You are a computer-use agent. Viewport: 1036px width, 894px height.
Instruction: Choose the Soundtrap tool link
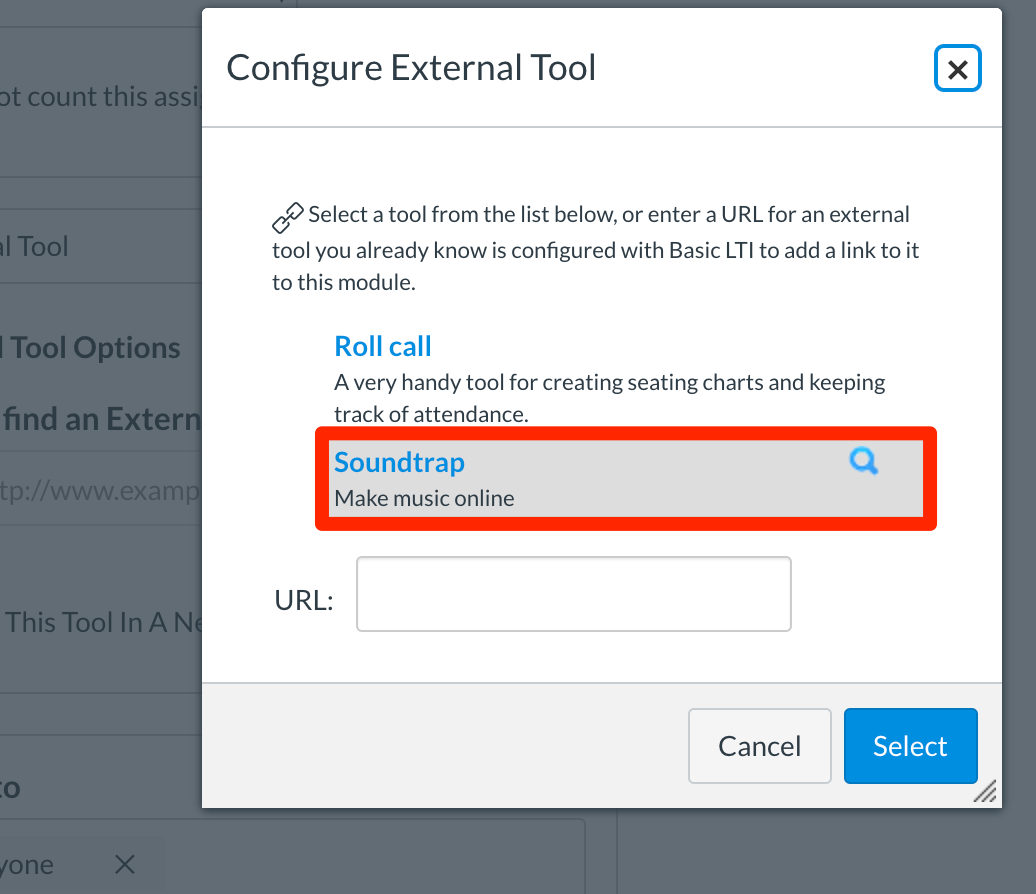[x=399, y=463]
